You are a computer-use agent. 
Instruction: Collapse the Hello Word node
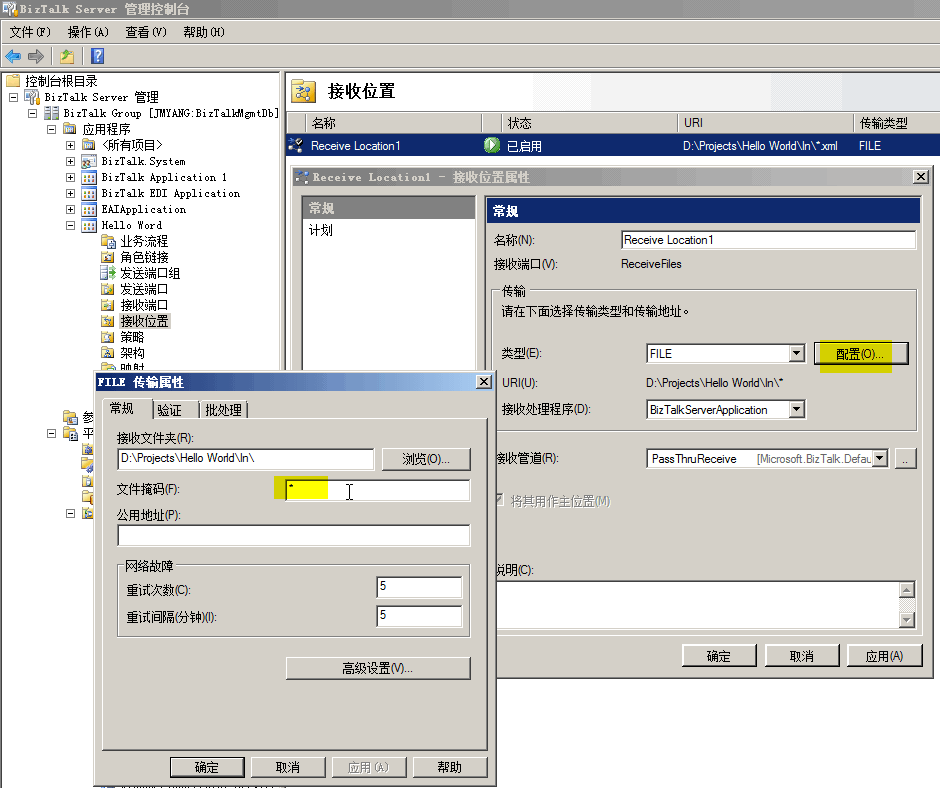pos(70,225)
